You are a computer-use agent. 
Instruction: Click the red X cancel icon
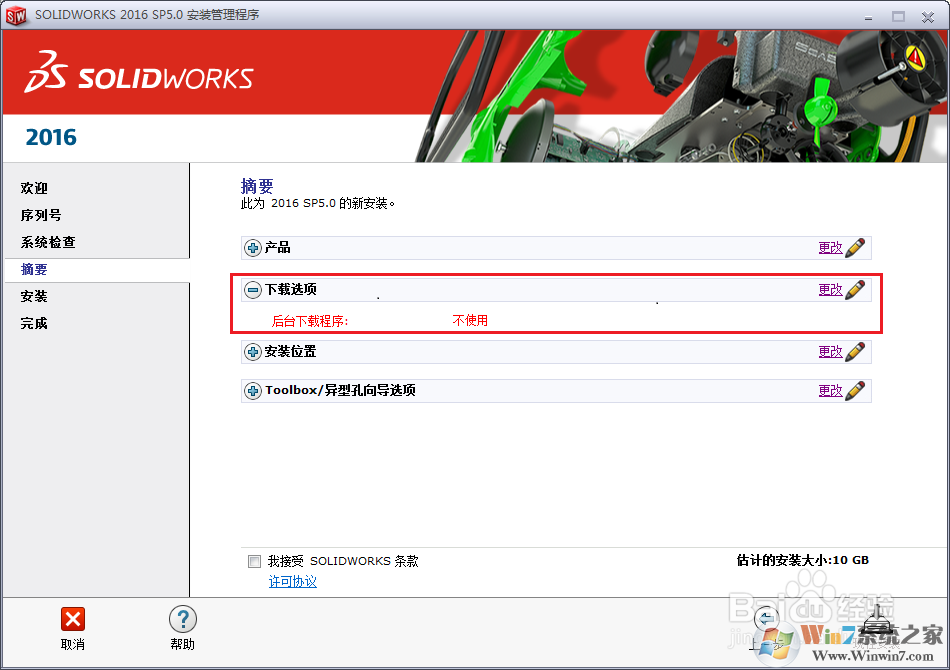[x=73, y=620]
